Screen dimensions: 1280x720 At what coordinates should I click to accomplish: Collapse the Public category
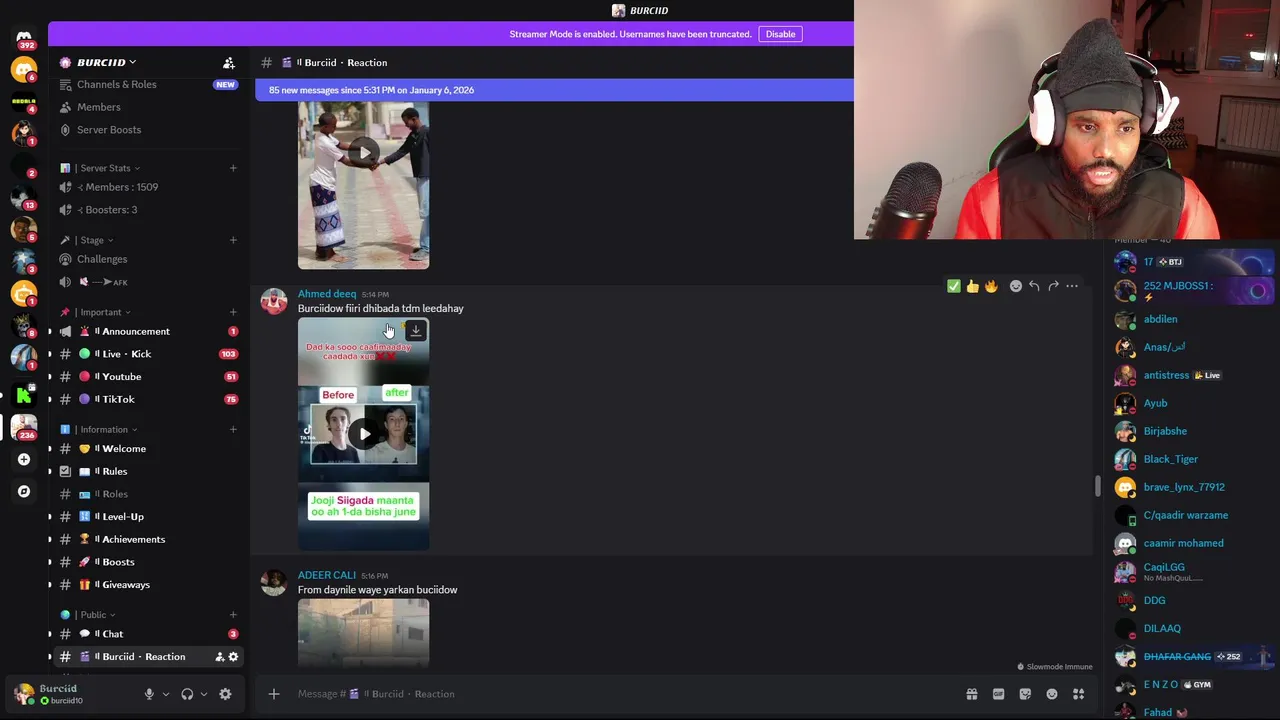pos(88,615)
